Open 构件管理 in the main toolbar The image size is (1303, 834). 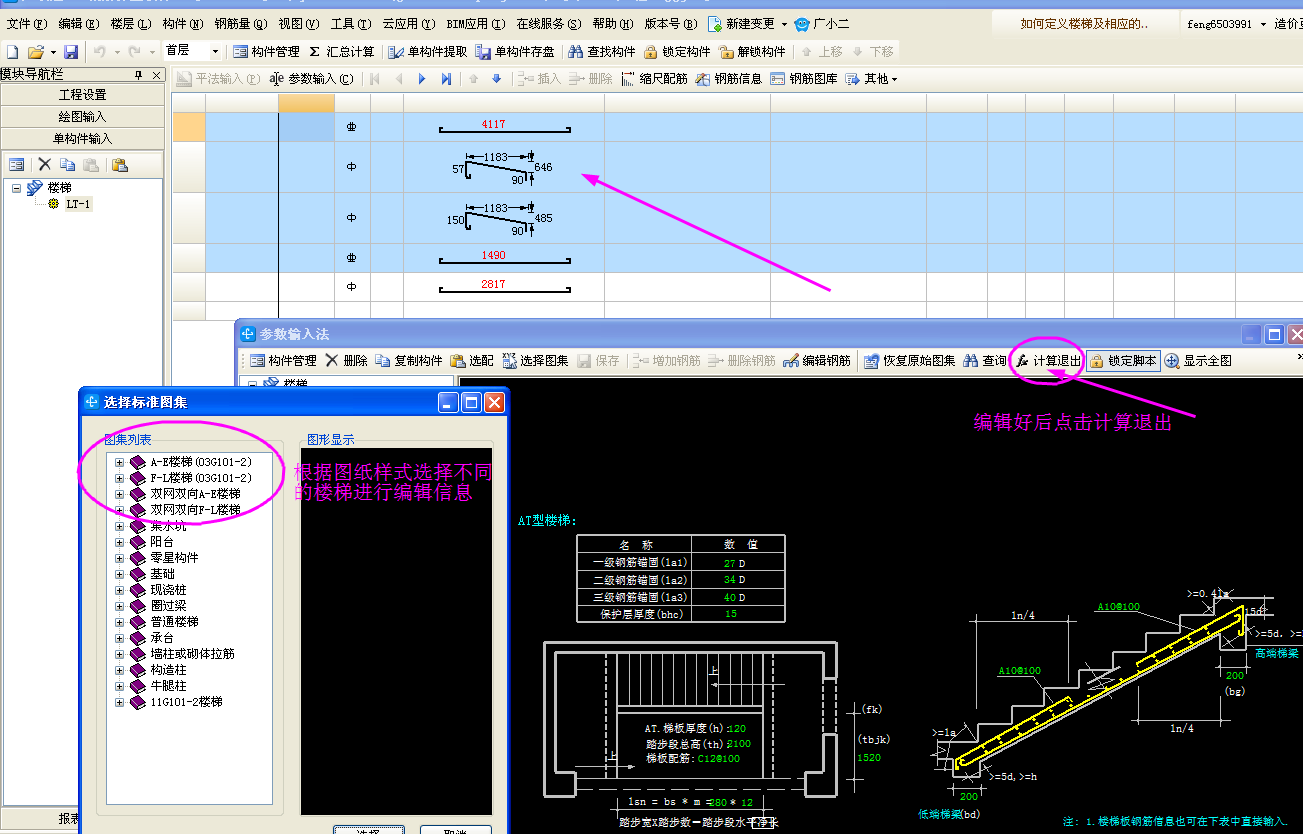[266, 51]
